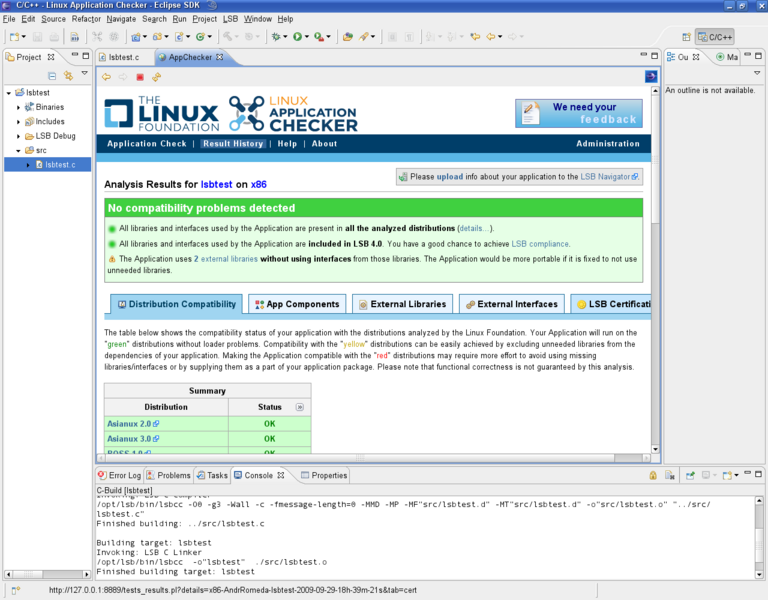Click the Refresh icon in AppChecker browser
Viewport: 768px width, 600px height.
tap(156, 77)
